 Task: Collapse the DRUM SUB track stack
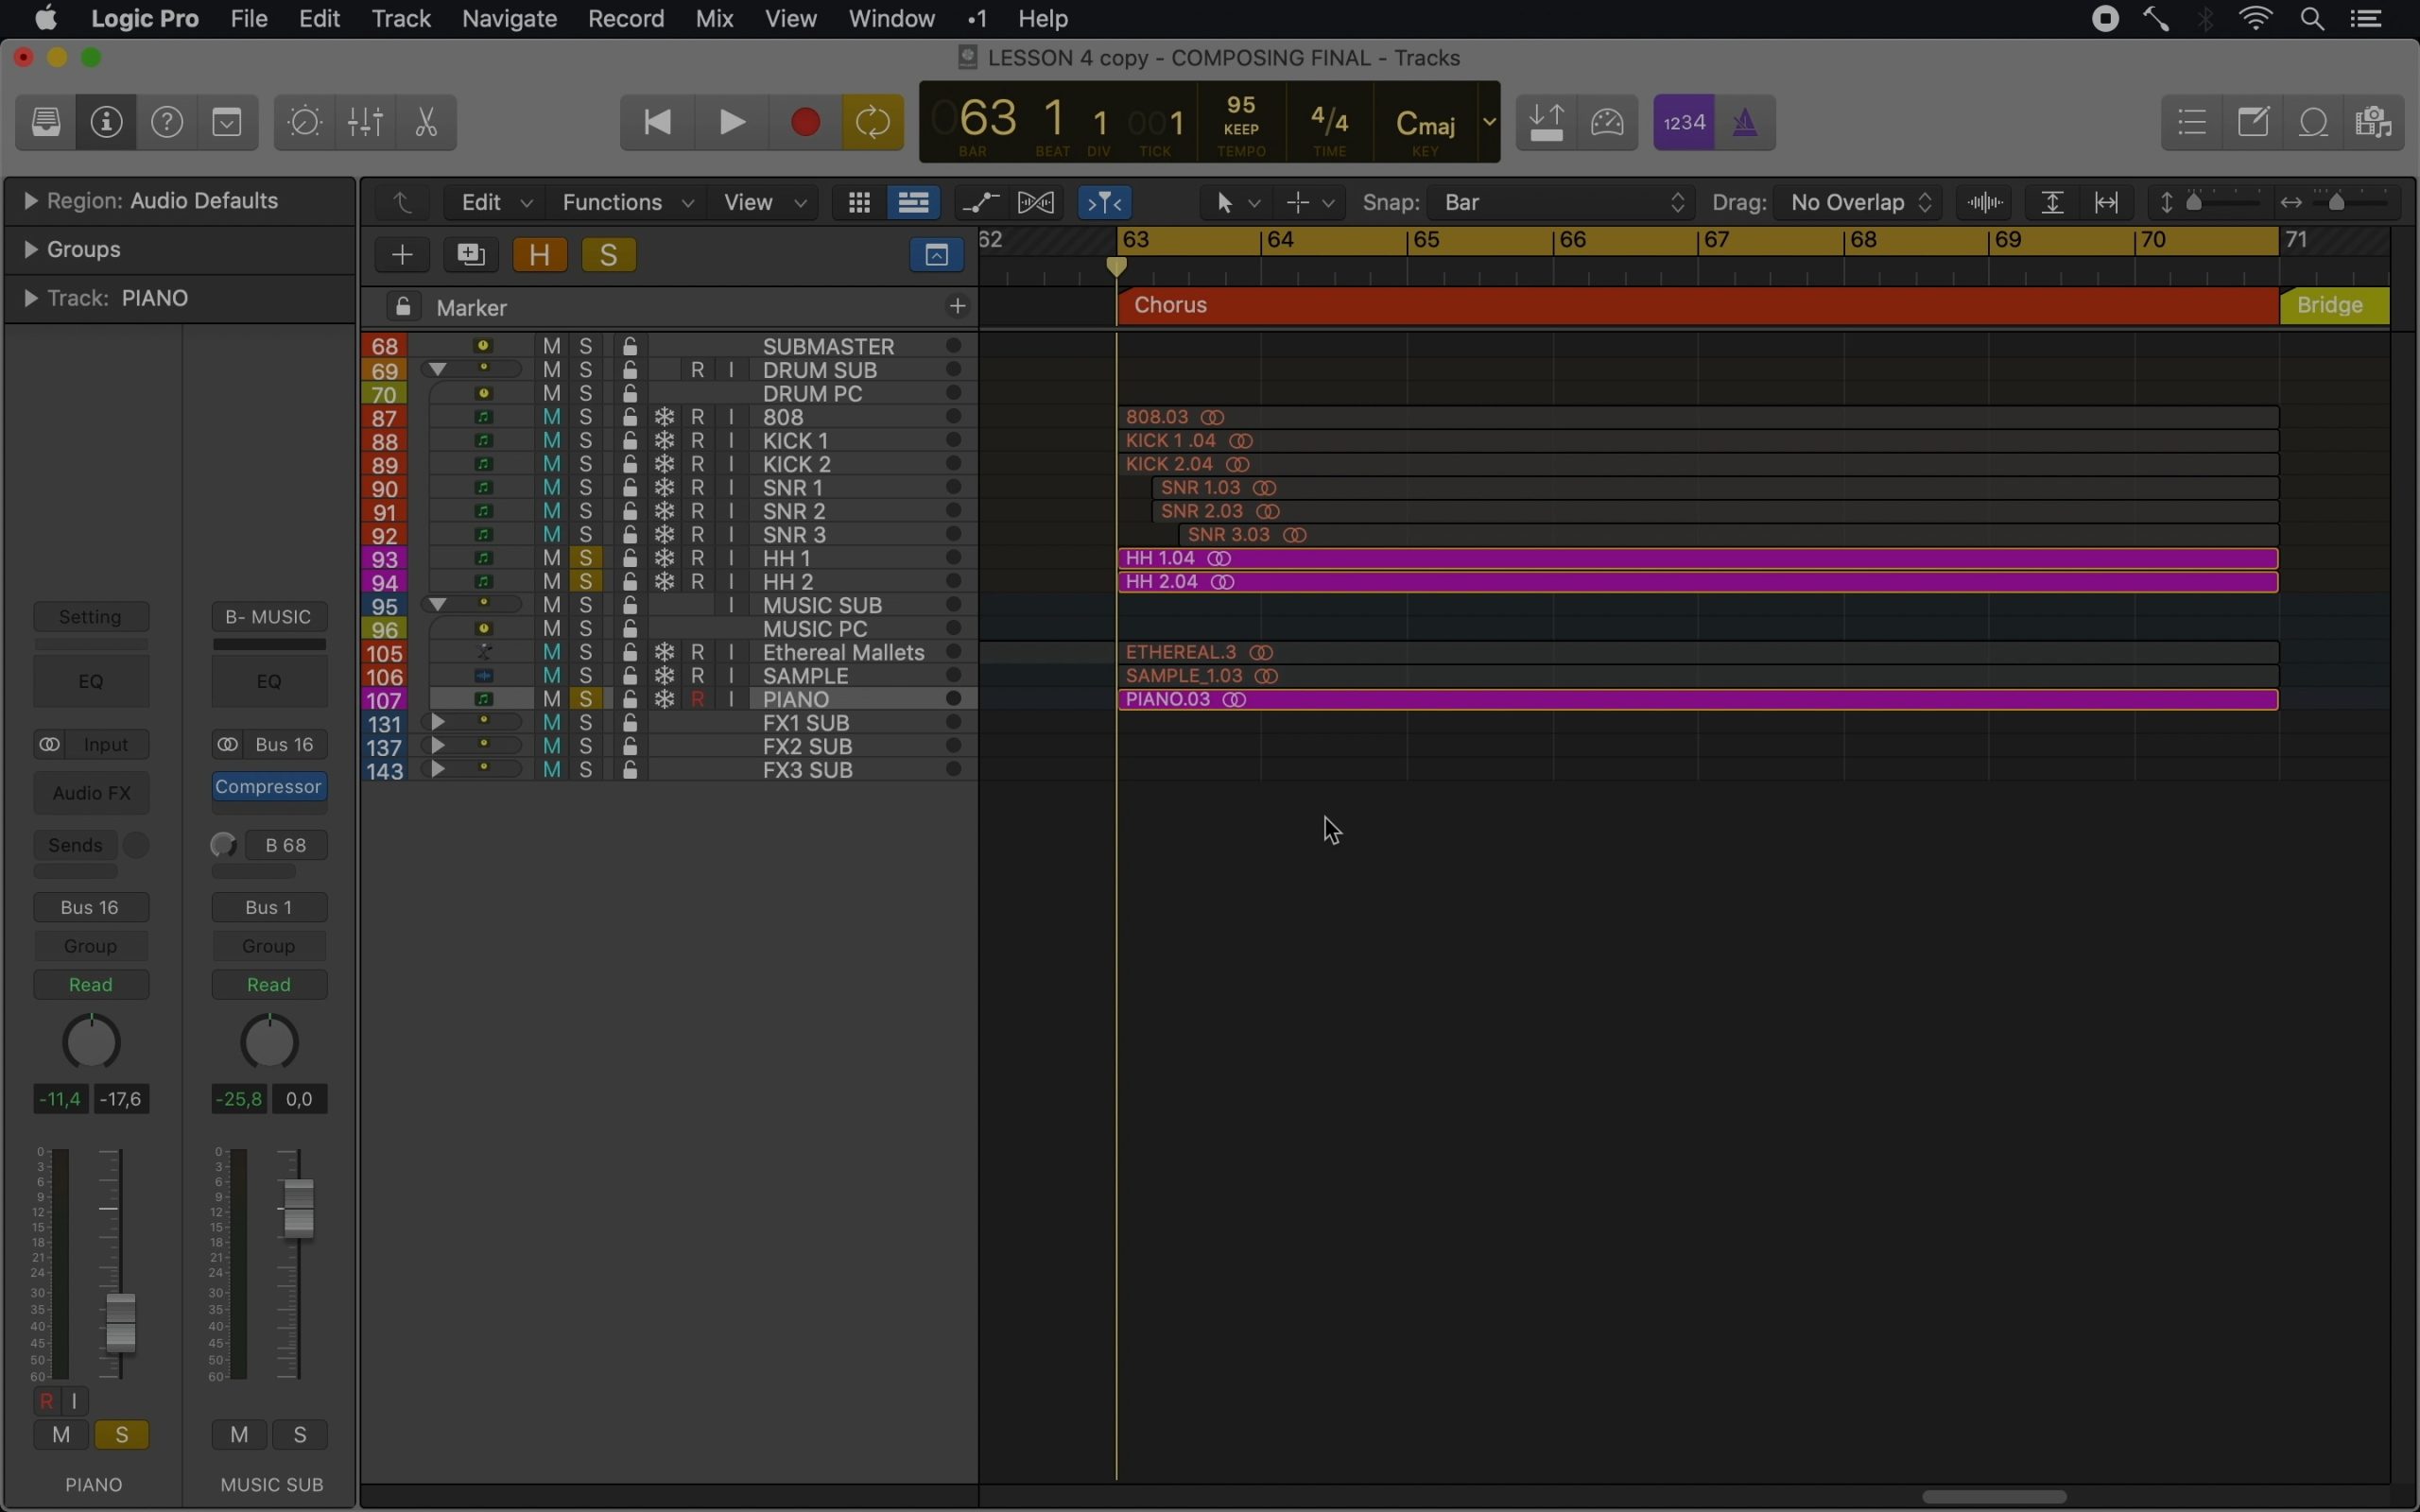click(438, 370)
